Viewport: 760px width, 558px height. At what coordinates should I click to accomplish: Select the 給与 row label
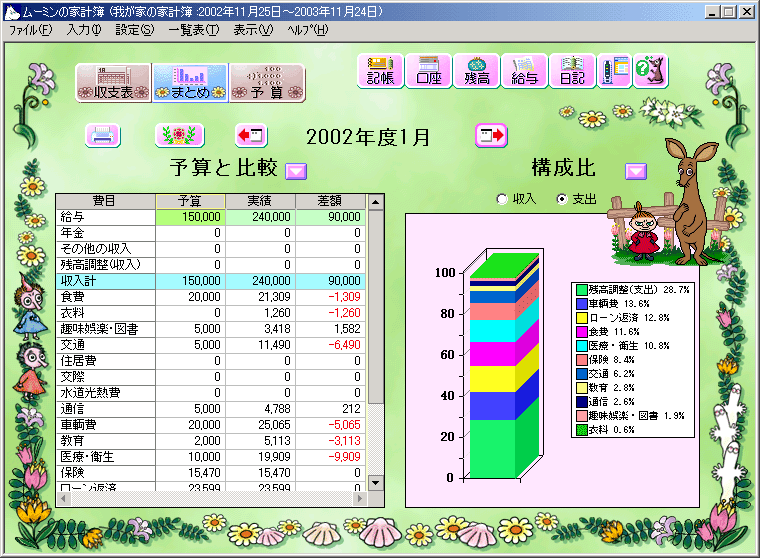click(x=105, y=217)
